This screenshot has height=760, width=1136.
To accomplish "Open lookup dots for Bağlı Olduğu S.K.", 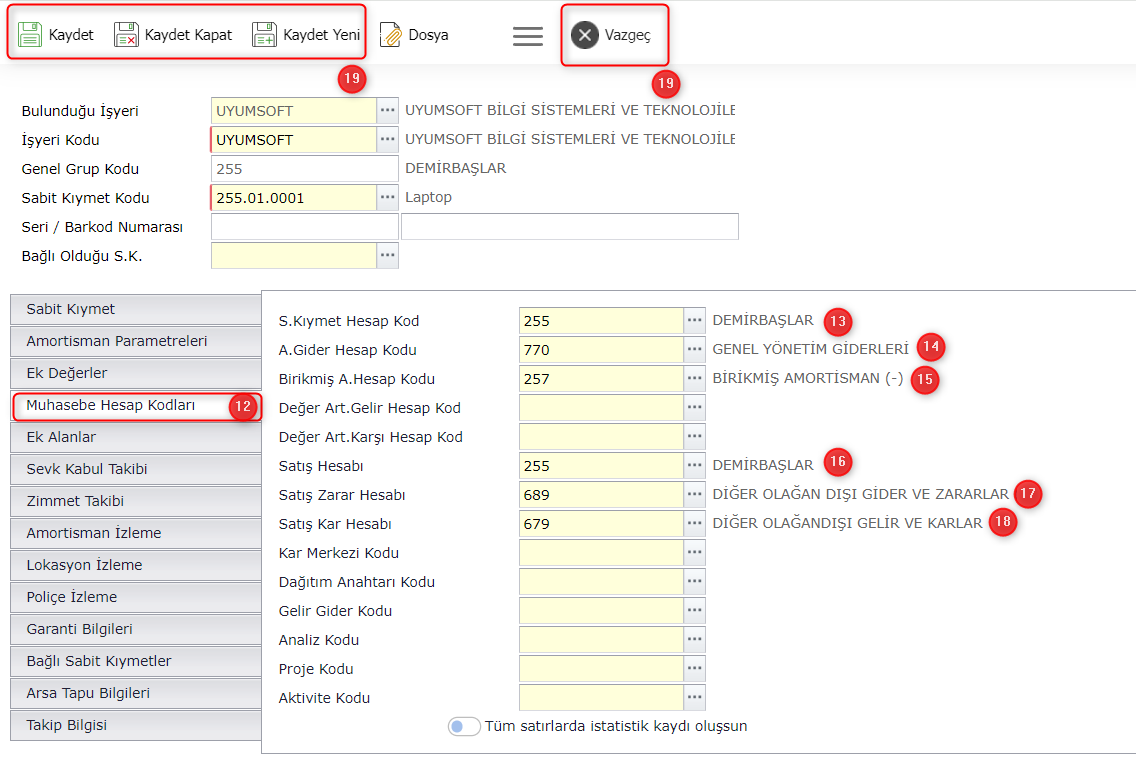I will point(387,256).
